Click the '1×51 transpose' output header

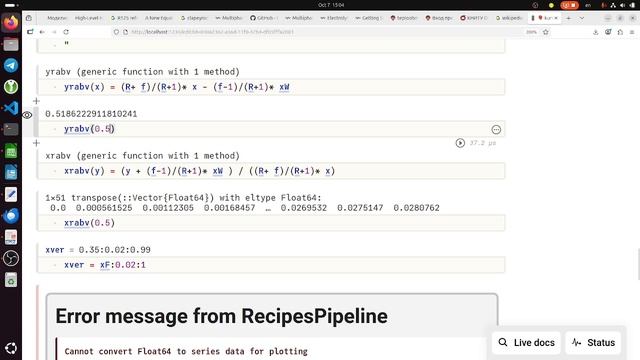point(183,198)
